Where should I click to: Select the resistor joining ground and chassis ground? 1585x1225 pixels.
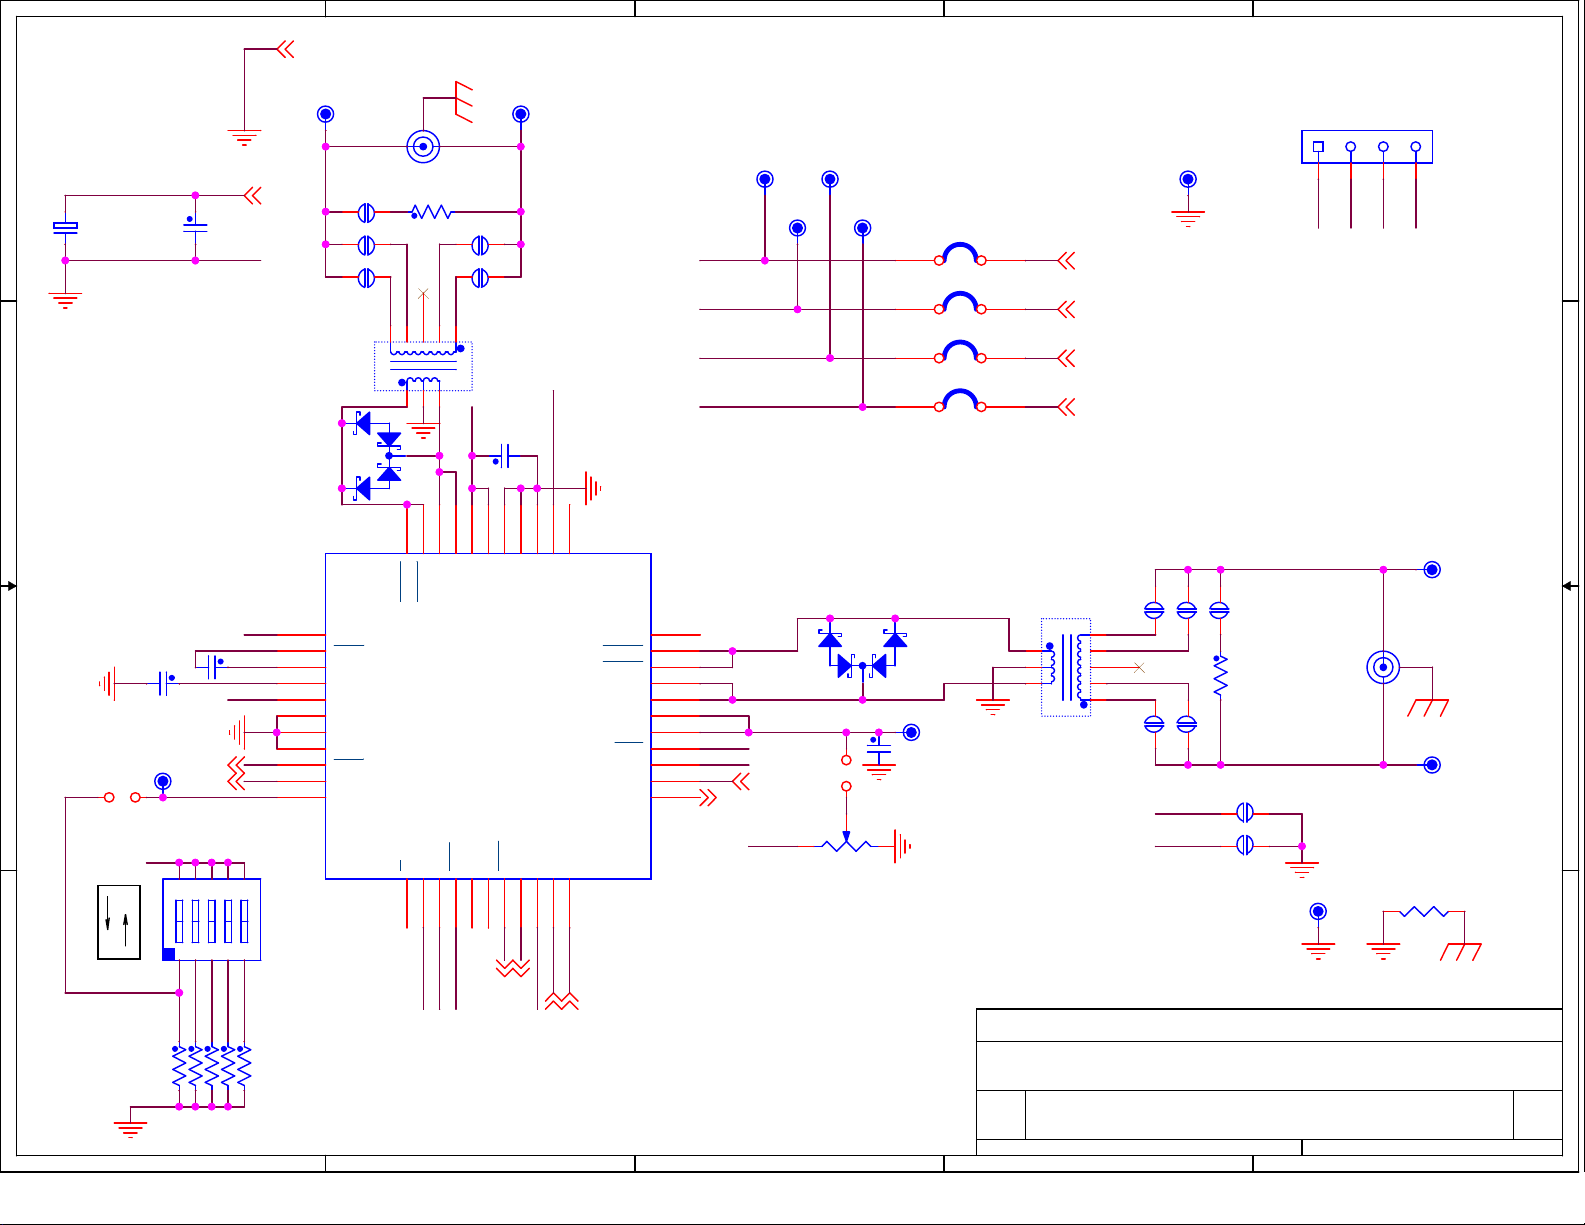coord(1424,911)
